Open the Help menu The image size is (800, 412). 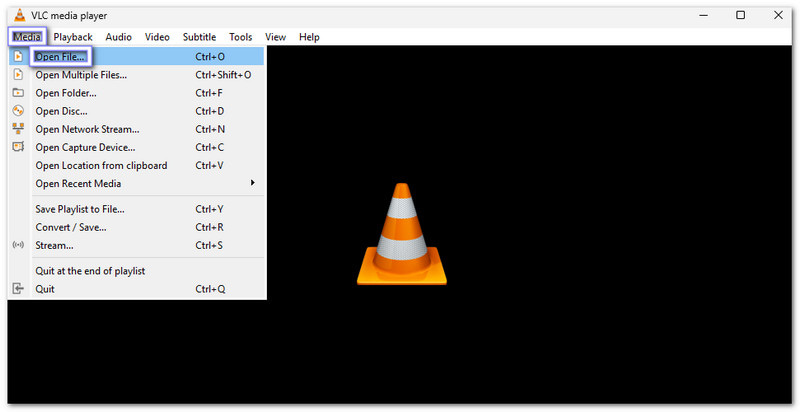pos(309,37)
